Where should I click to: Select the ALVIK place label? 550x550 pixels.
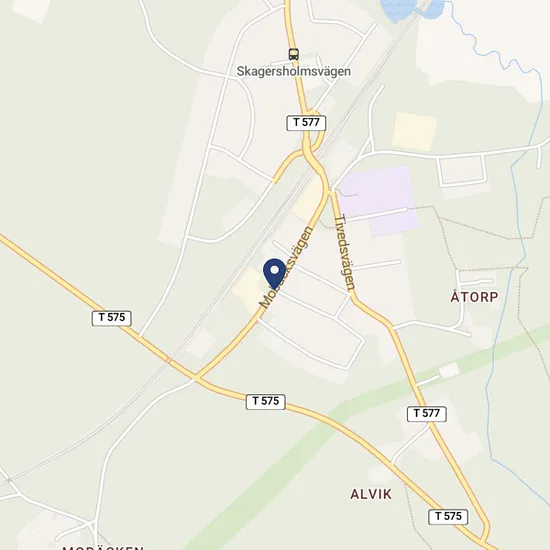click(x=371, y=494)
